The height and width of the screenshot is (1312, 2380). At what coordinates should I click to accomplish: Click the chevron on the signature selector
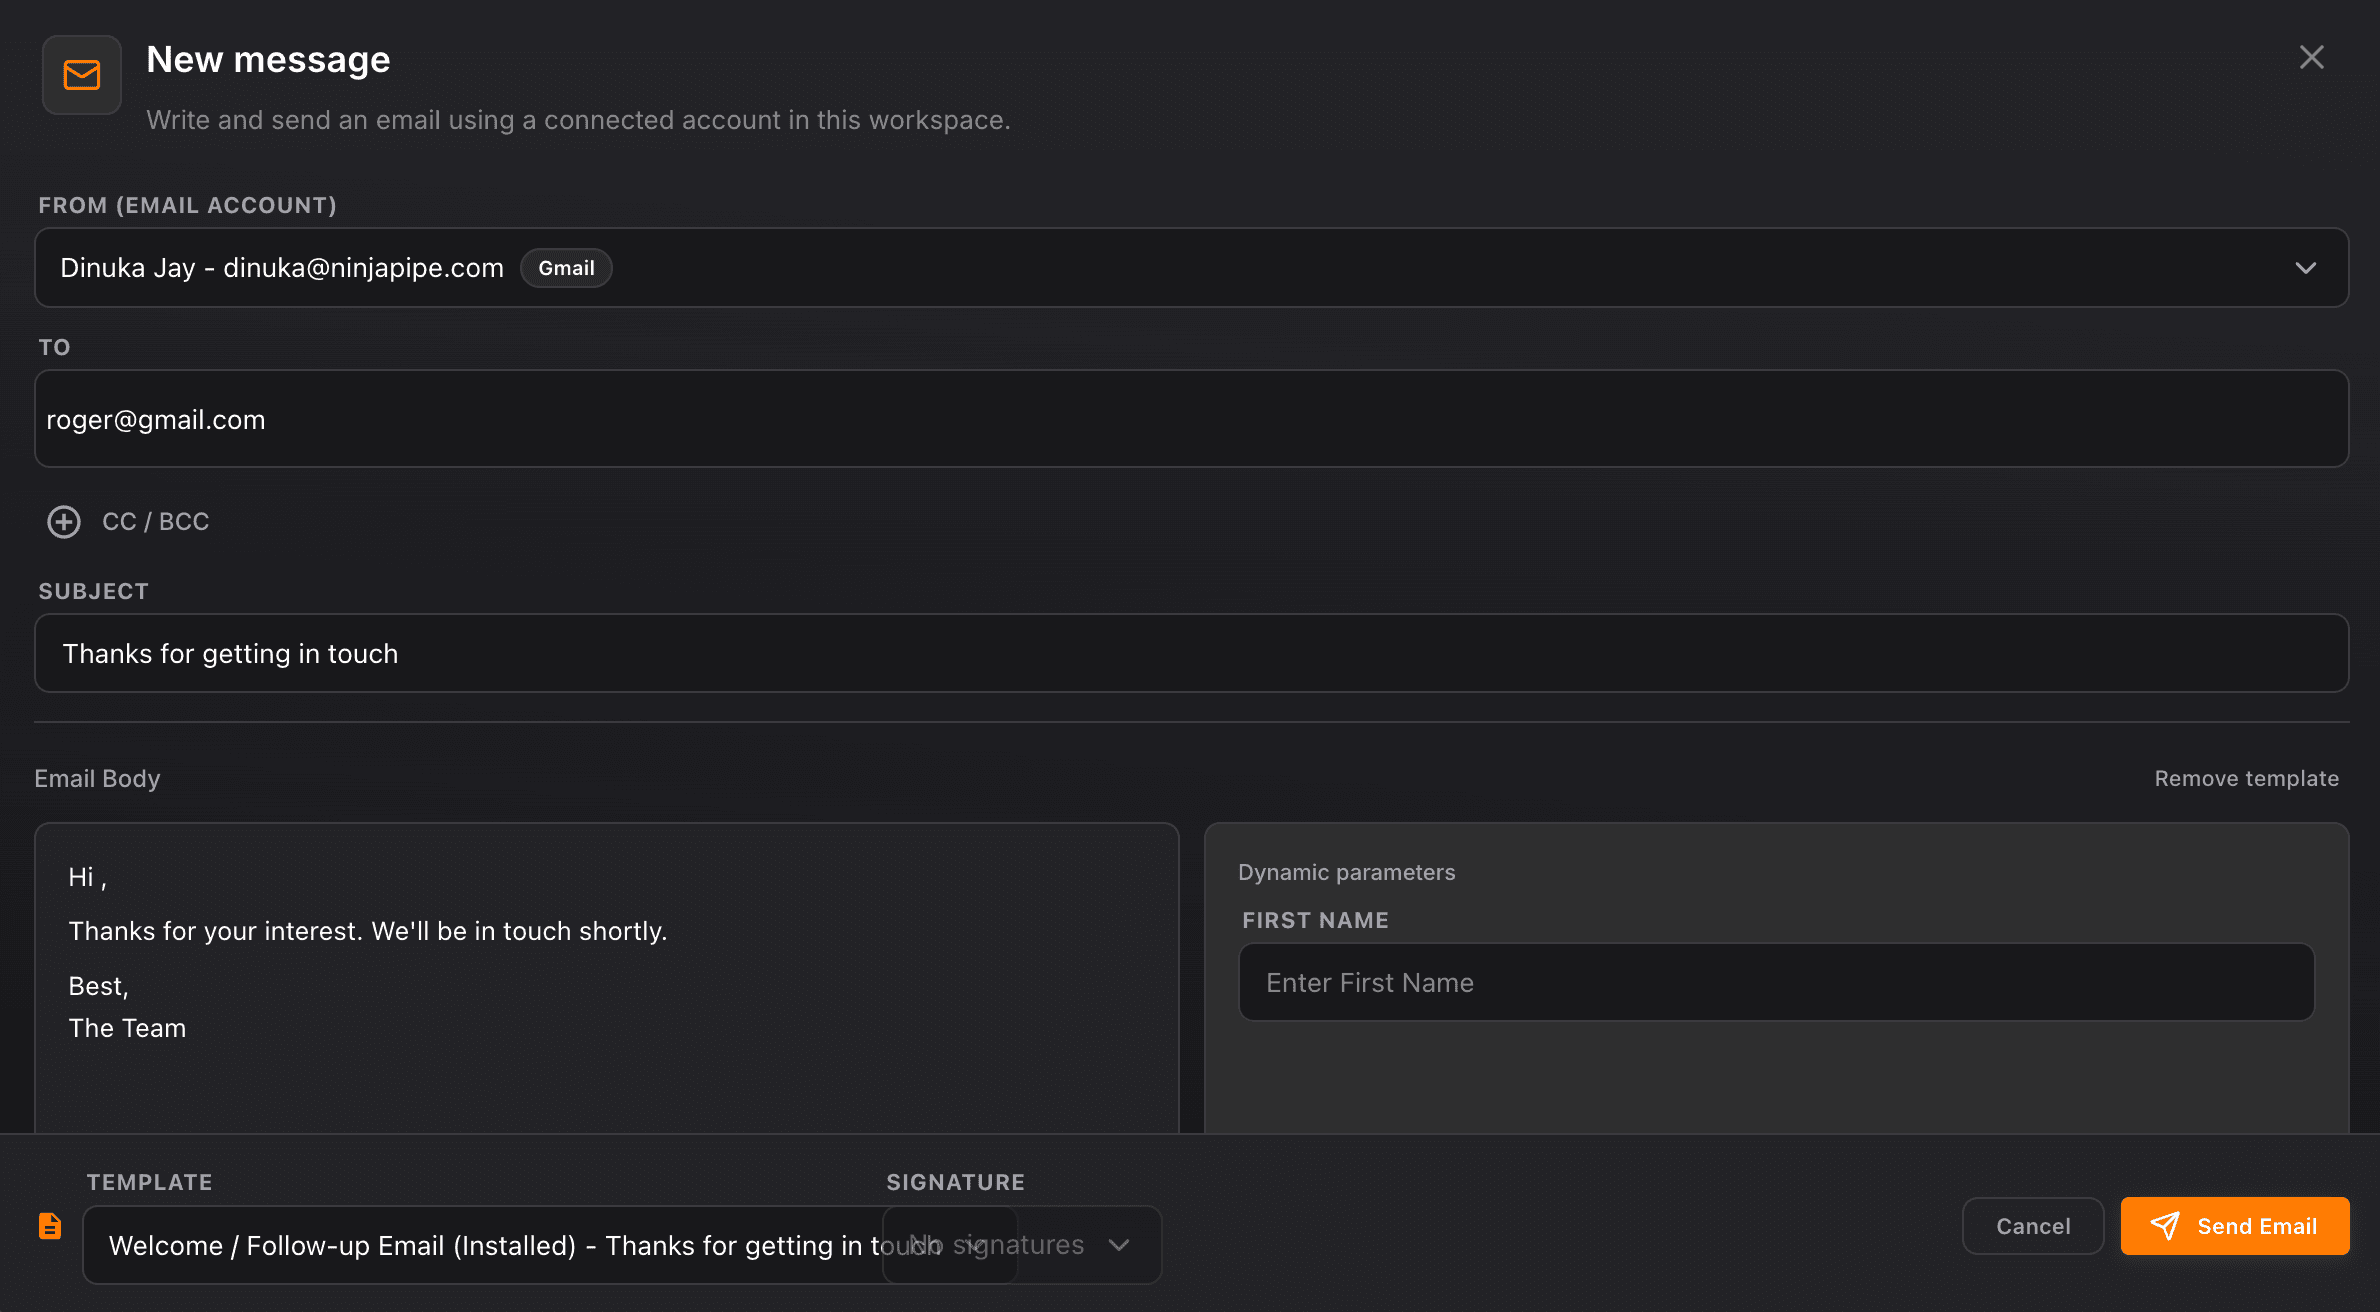1118,1245
